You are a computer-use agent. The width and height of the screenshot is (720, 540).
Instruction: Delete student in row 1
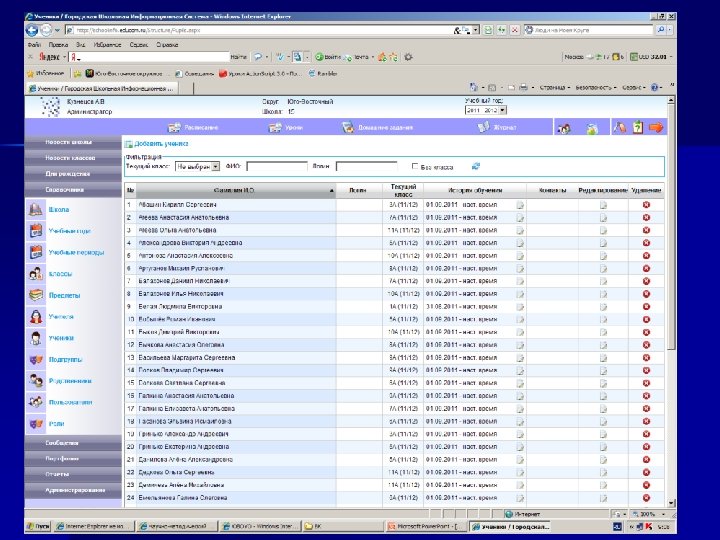click(646, 205)
